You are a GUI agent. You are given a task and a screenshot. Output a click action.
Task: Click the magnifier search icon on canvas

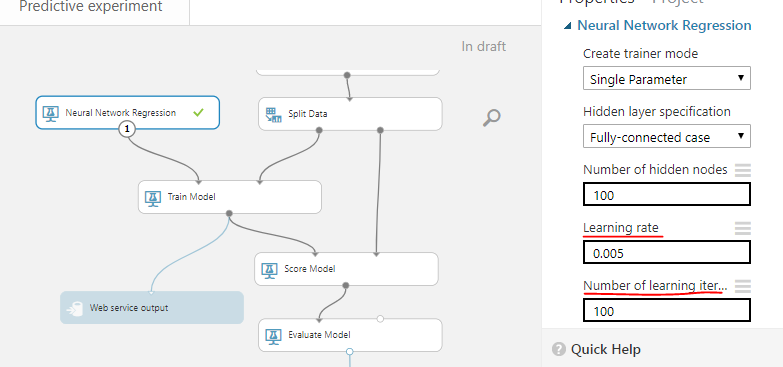tap(491, 117)
